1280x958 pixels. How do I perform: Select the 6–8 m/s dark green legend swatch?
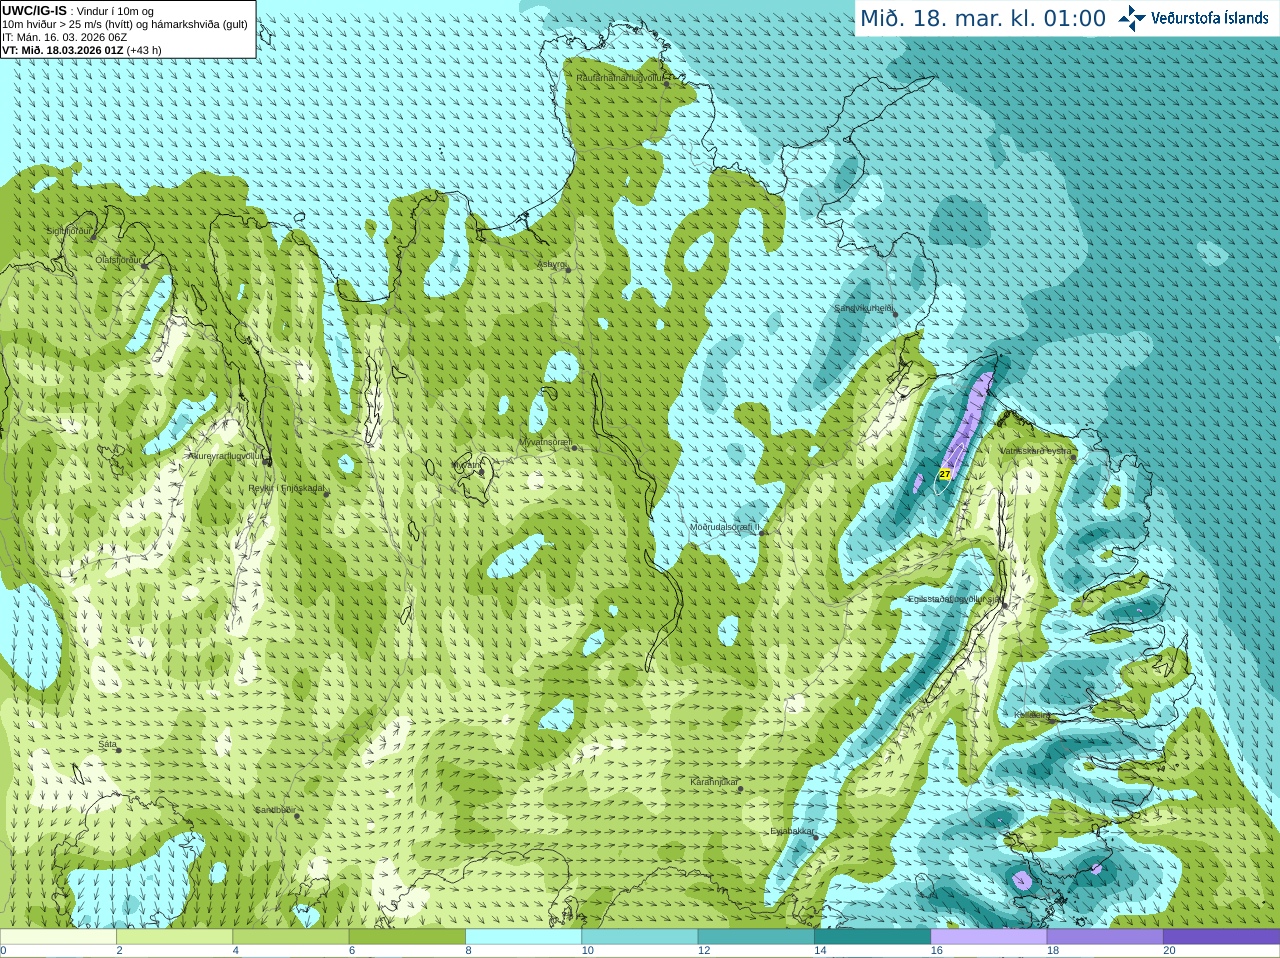tap(407, 937)
